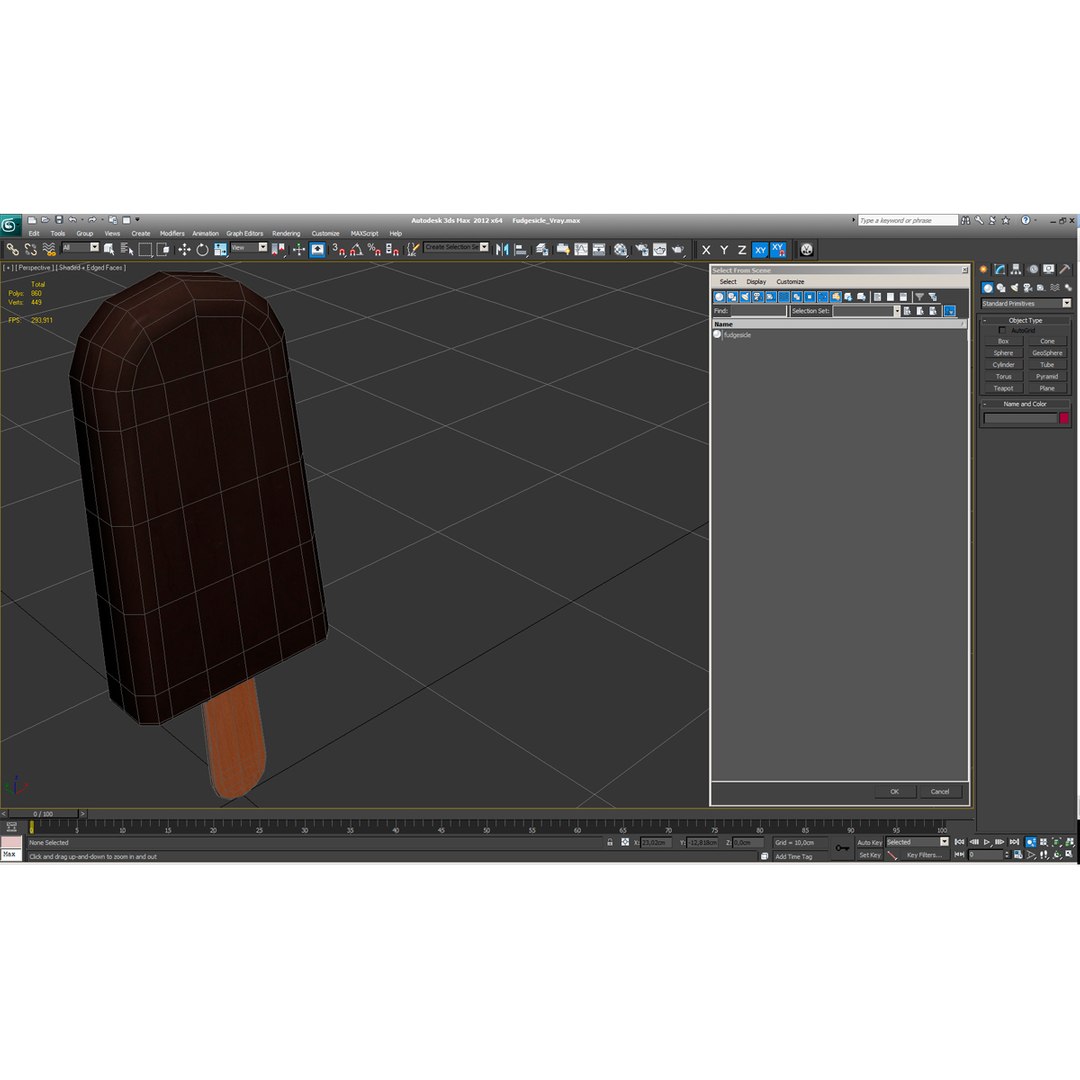This screenshot has height=1080, width=1080.
Task: Click the Sphere primitive button
Action: (1004, 353)
